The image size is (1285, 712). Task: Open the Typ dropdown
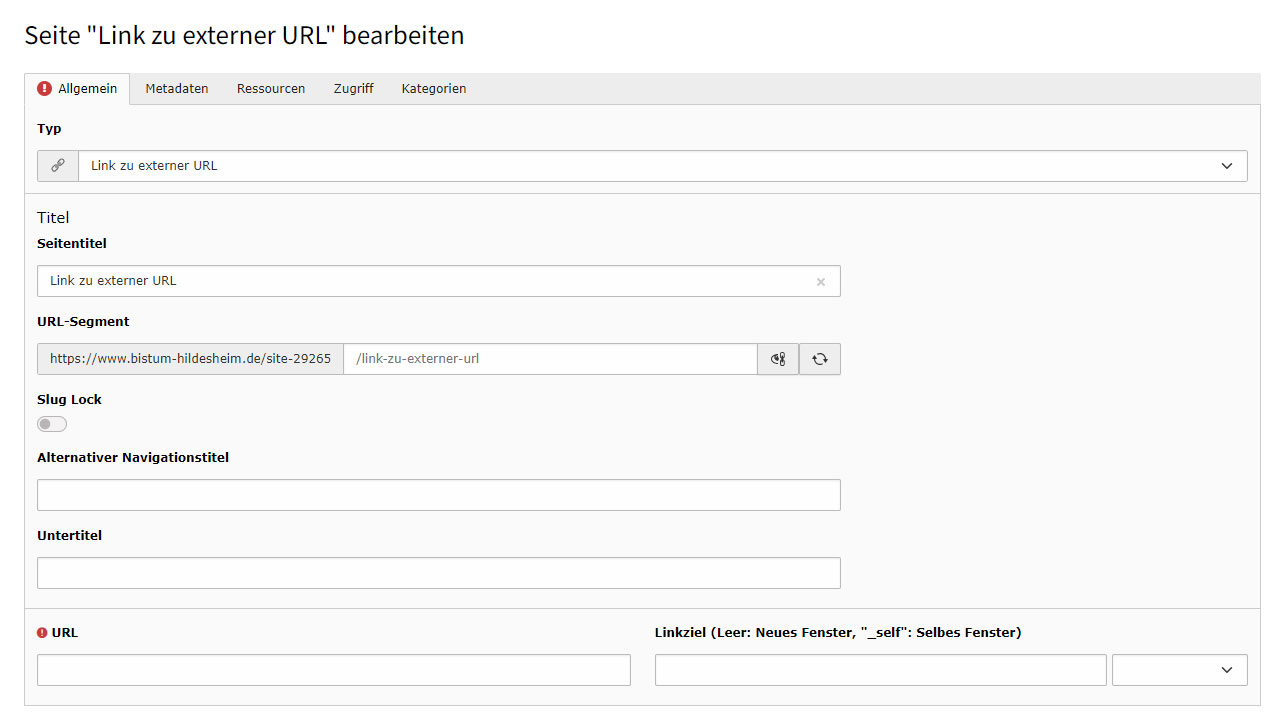[x=662, y=166]
